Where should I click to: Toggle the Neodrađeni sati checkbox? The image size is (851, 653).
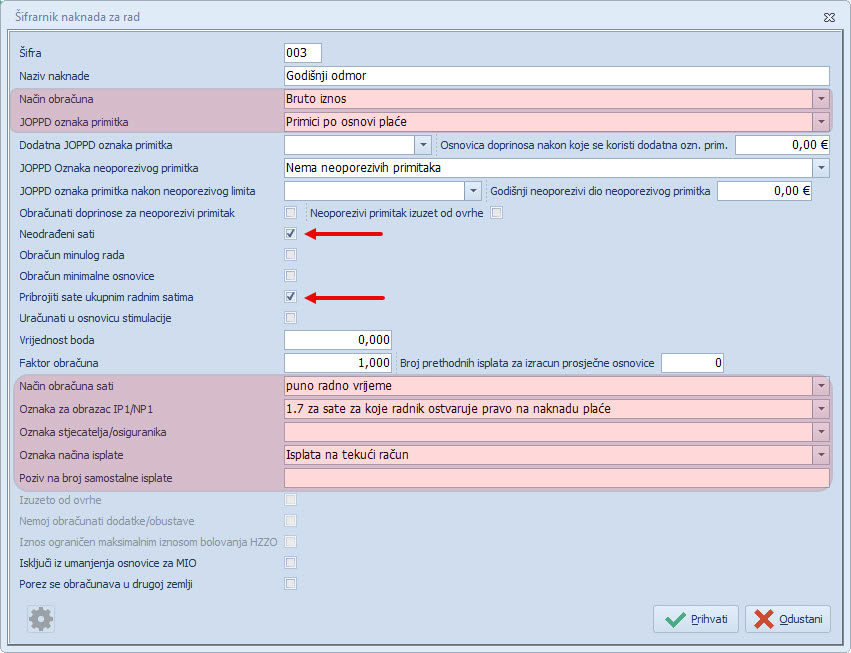(x=291, y=234)
